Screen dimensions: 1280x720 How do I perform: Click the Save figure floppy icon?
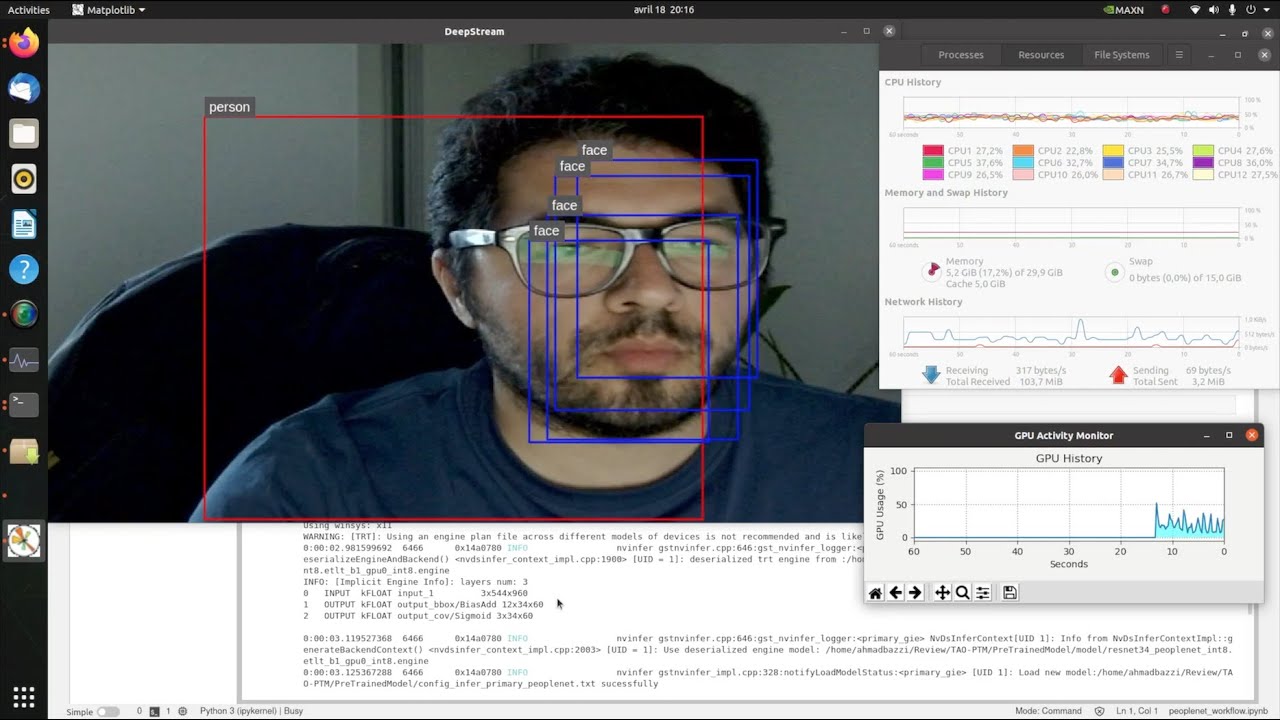click(x=1010, y=593)
